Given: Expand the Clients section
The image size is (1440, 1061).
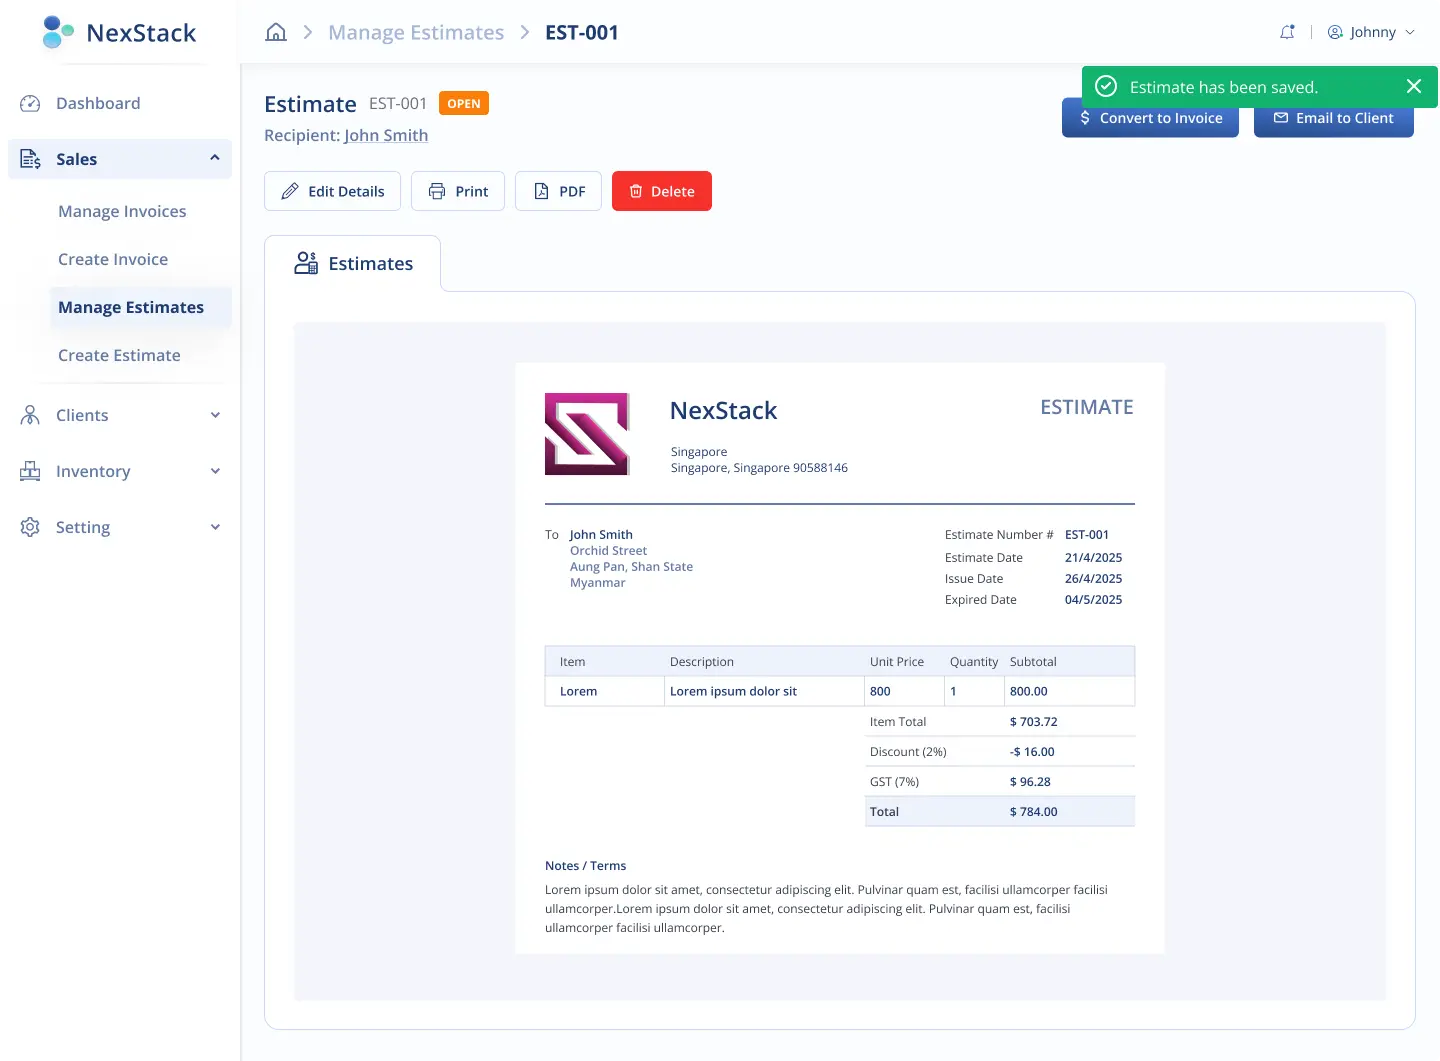Looking at the screenshot, I should click(215, 415).
